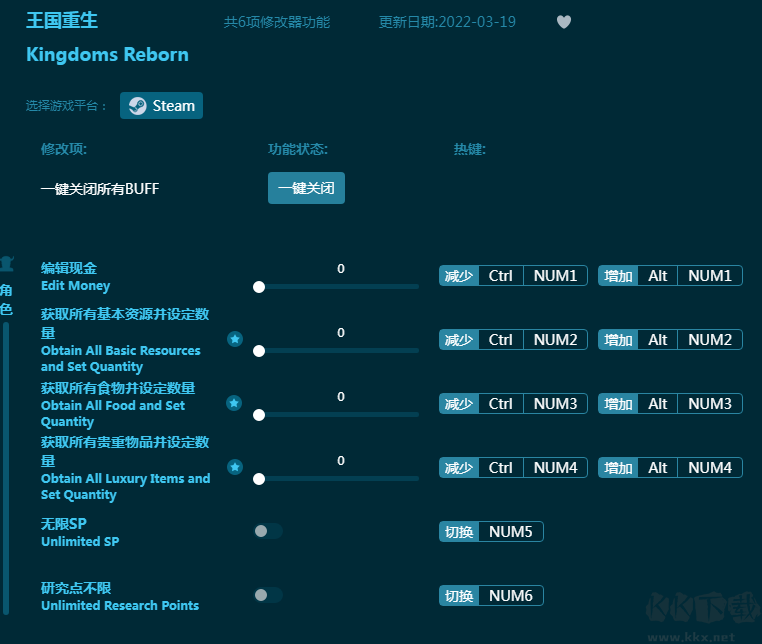The image size is (762, 644).
Task: Click the Unlimited SP label
Action: 80,541
